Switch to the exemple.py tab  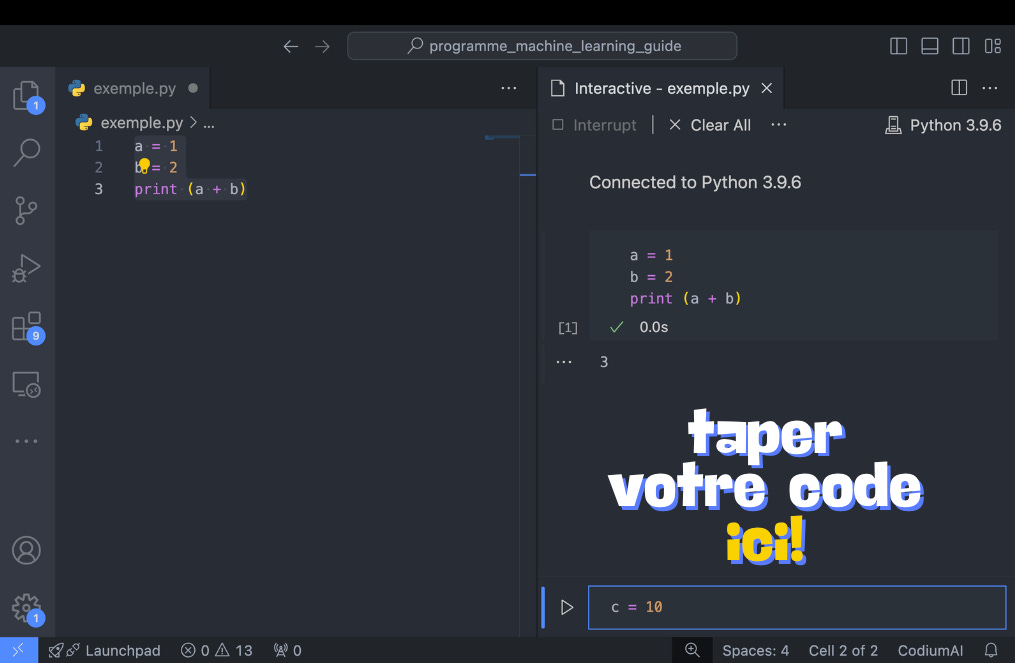(x=135, y=87)
